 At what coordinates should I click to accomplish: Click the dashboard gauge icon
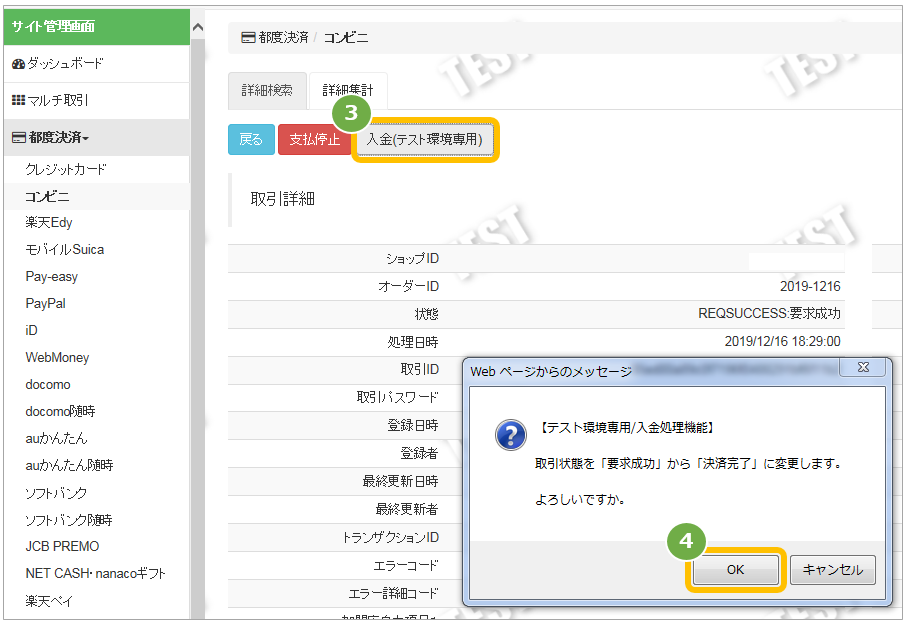pyautogui.click(x=18, y=64)
